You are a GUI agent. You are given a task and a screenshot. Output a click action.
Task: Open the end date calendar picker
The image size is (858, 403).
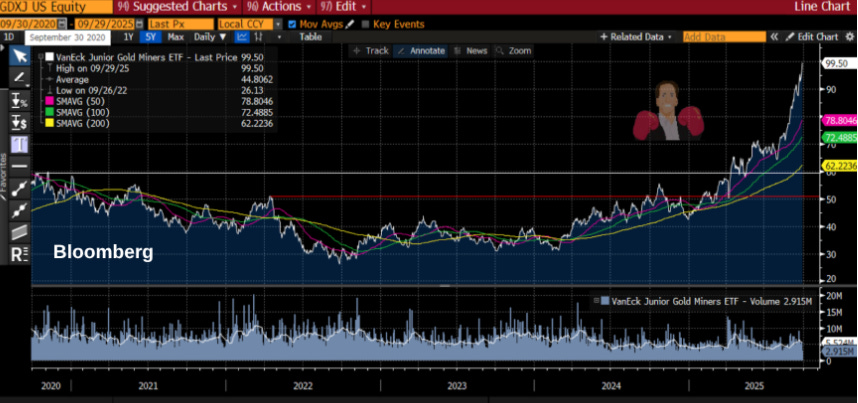click(140, 24)
